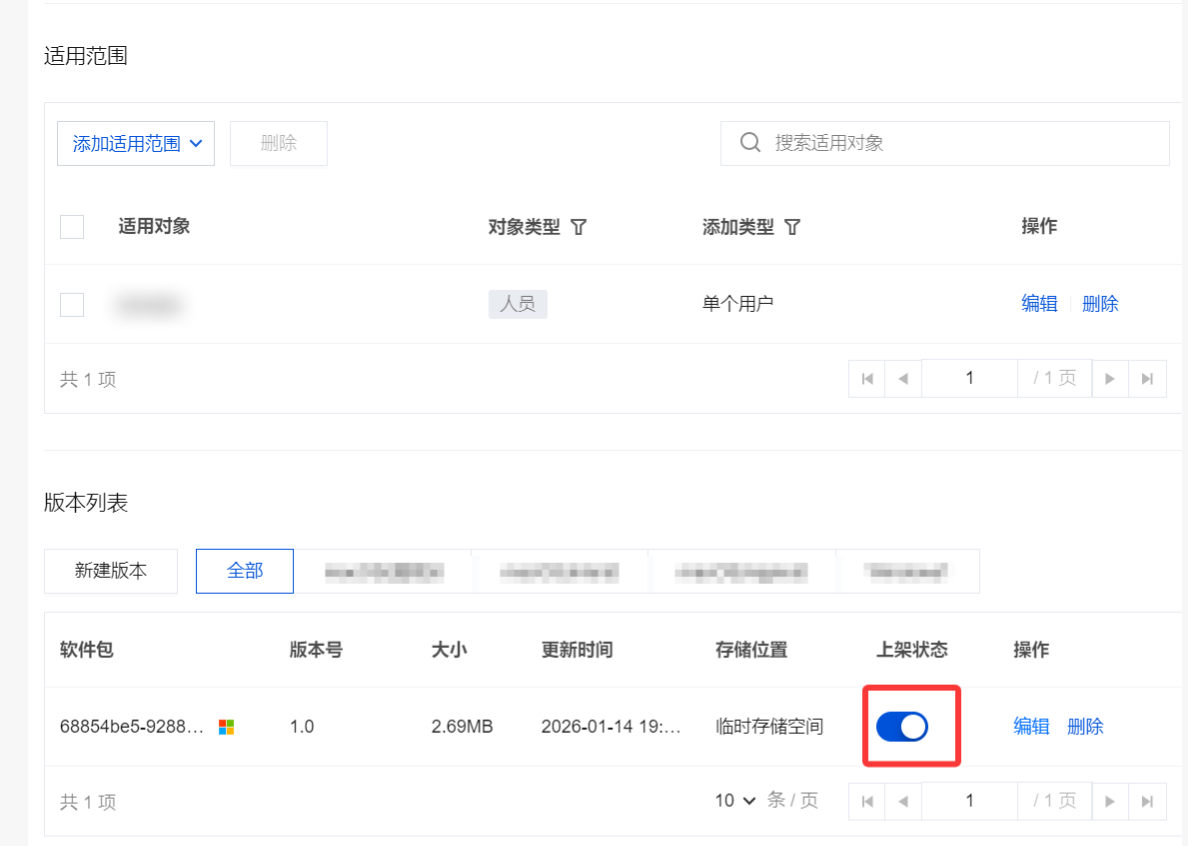Select the 全部 version tab
This screenshot has height=846, width=1188.
click(245, 571)
